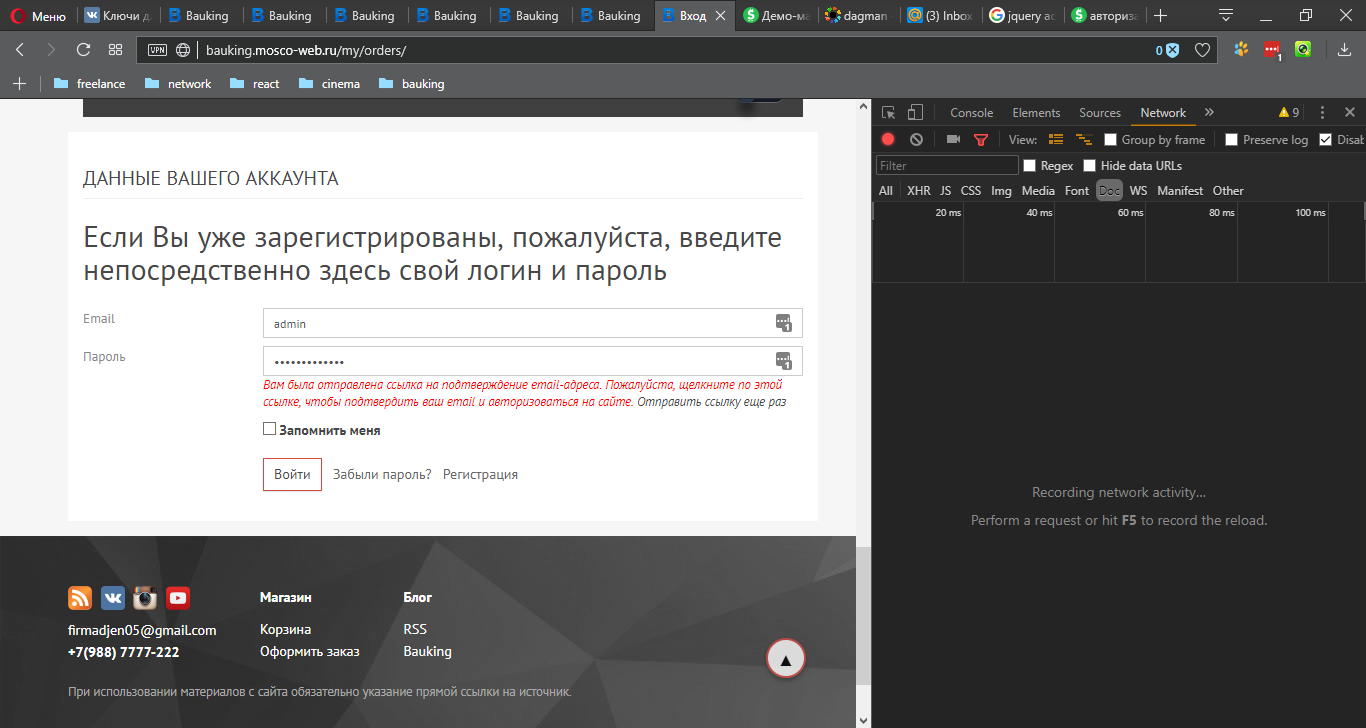The height and width of the screenshot is (728, 1366).
Task: Open the DevTools three-dot menu
Action: coord(1323,113)
